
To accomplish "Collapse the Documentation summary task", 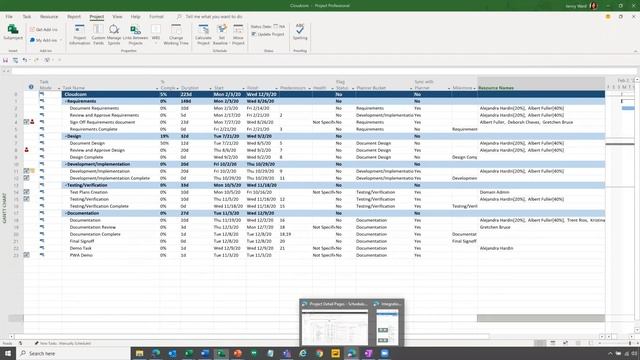I will tap(66, 213).
